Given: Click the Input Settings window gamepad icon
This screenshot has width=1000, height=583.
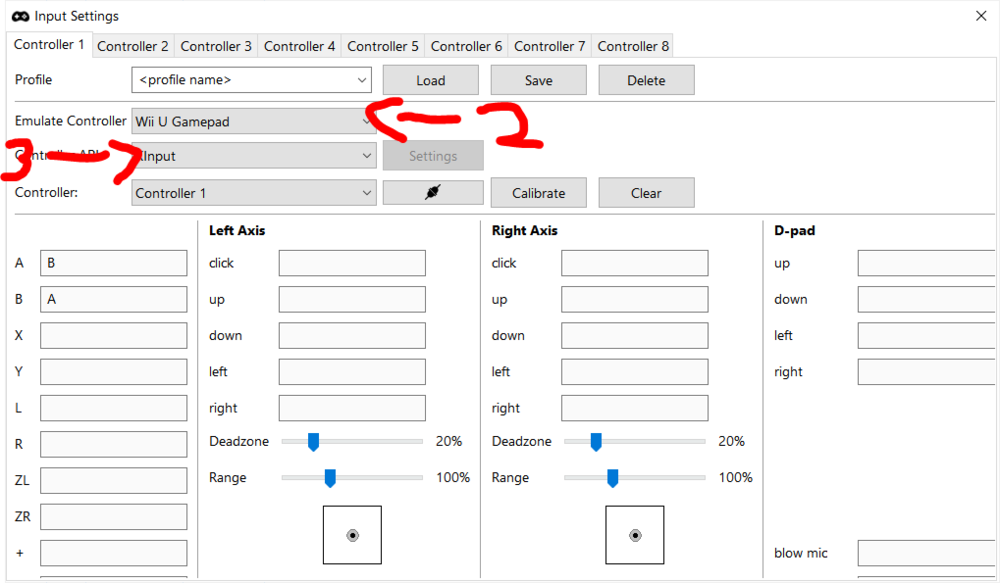Looking at the screenshot, I should point(20,16).
